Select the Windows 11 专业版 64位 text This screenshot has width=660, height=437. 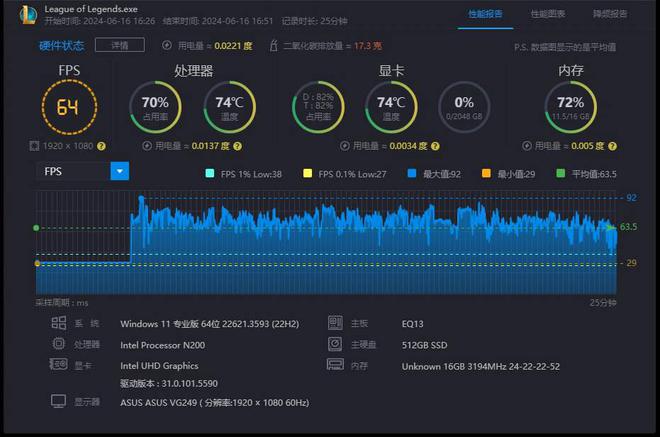coord(210,324)
